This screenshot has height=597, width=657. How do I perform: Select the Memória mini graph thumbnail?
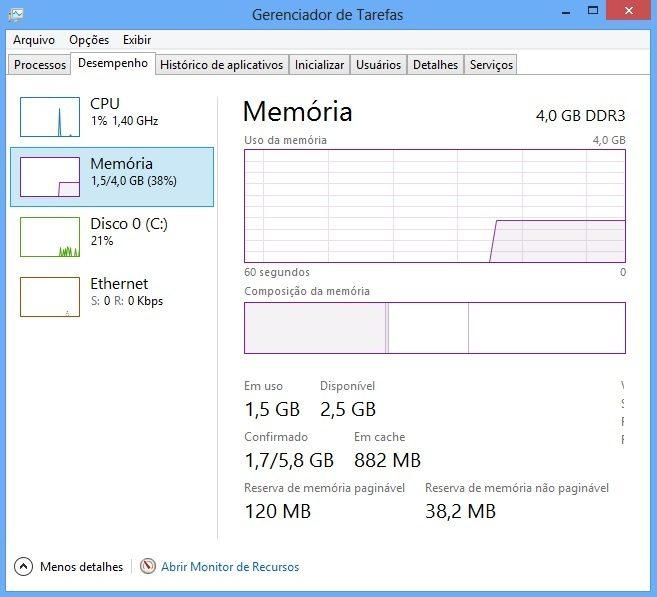coord(50,177)
